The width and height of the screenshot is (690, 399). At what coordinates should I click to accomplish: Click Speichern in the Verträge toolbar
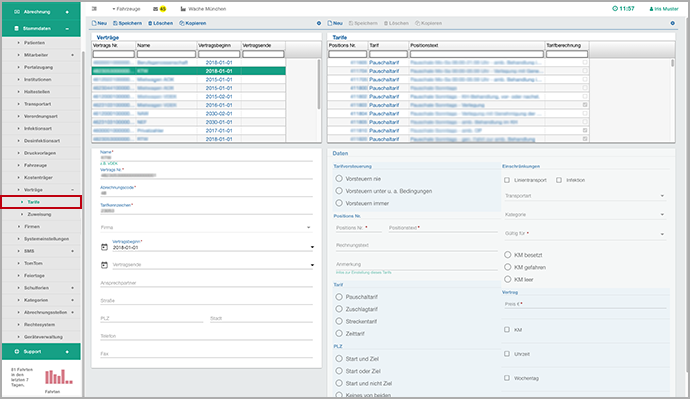[128, 23]
